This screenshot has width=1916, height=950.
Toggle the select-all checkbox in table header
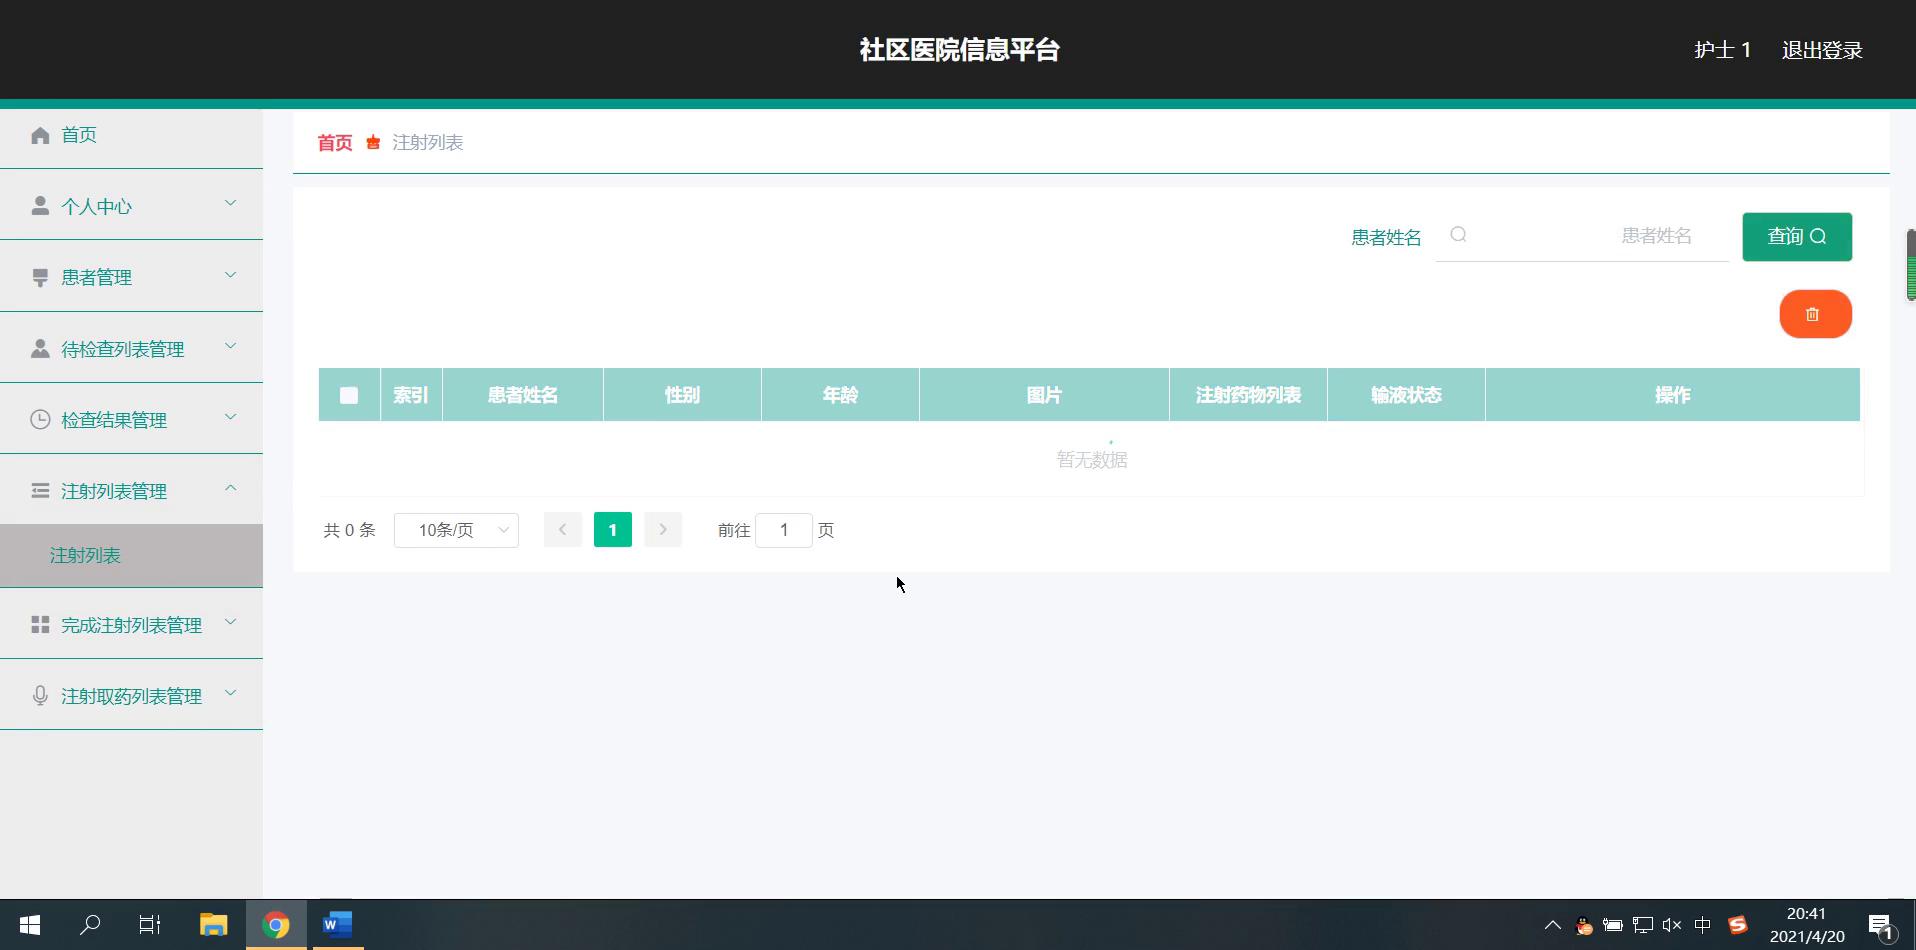tap(349, 395)
